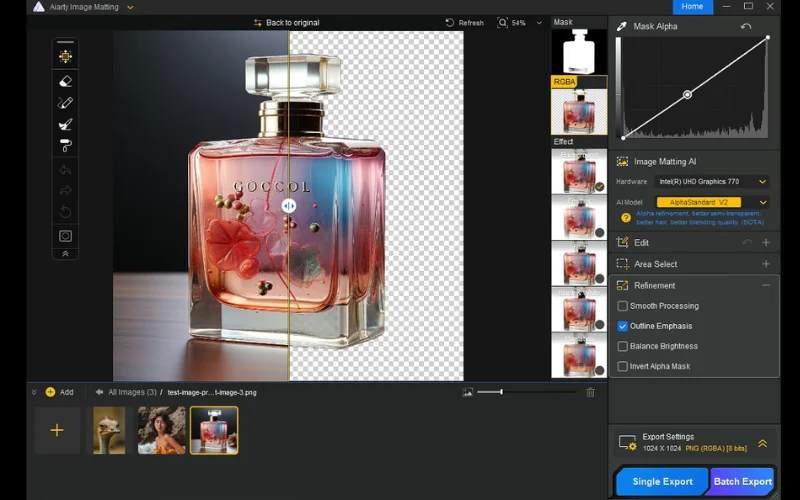
Task: Click the eyedropper icon beside Mask Alpha
Action: click(622, 26)
